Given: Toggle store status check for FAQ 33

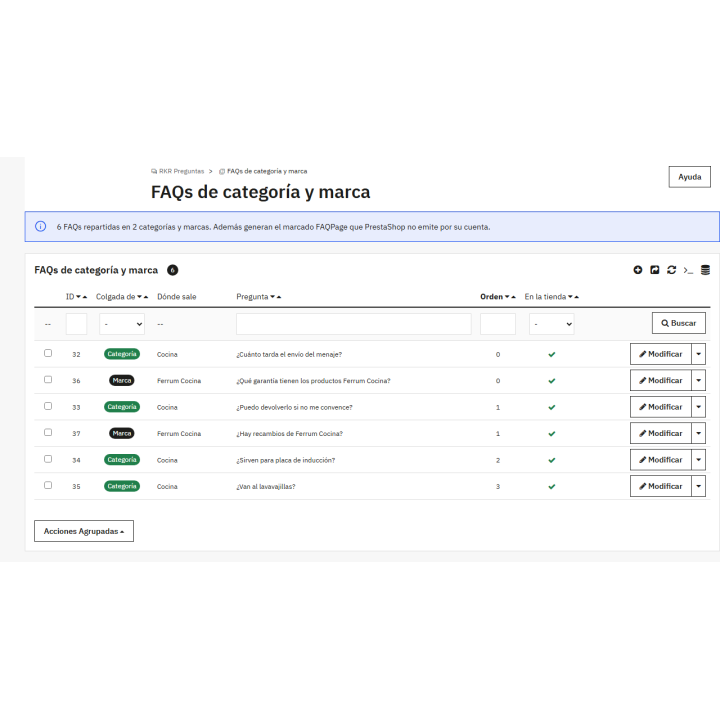Looking at the screenshot, I should coord(551,407).
